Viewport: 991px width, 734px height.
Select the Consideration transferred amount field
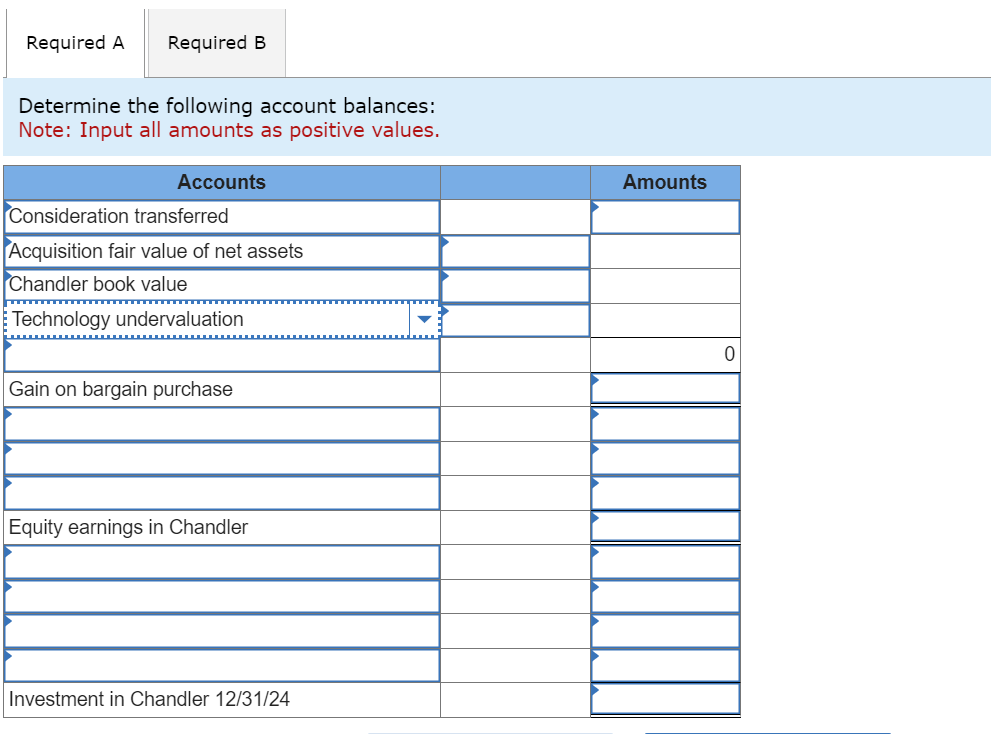[x=665, y=216]
